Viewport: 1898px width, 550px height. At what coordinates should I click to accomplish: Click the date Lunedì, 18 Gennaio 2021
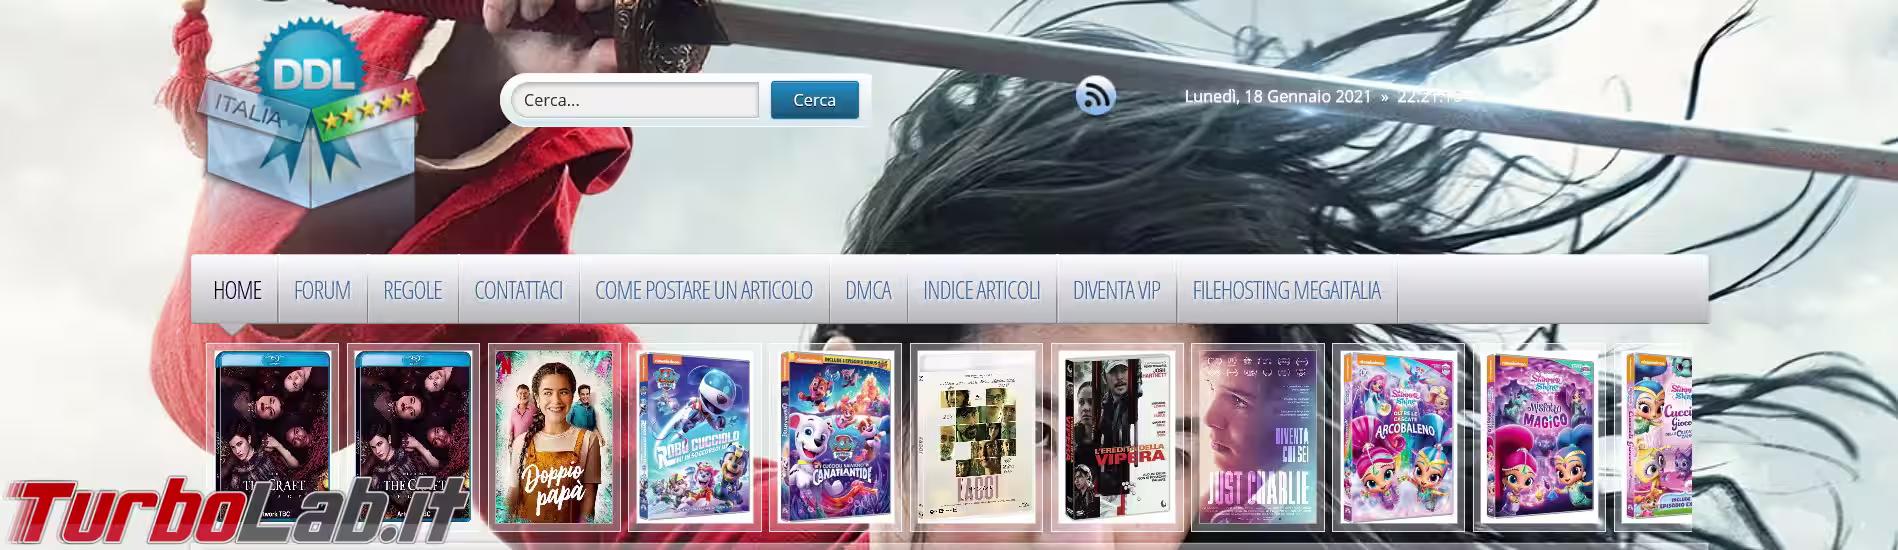click(1277, 97)
